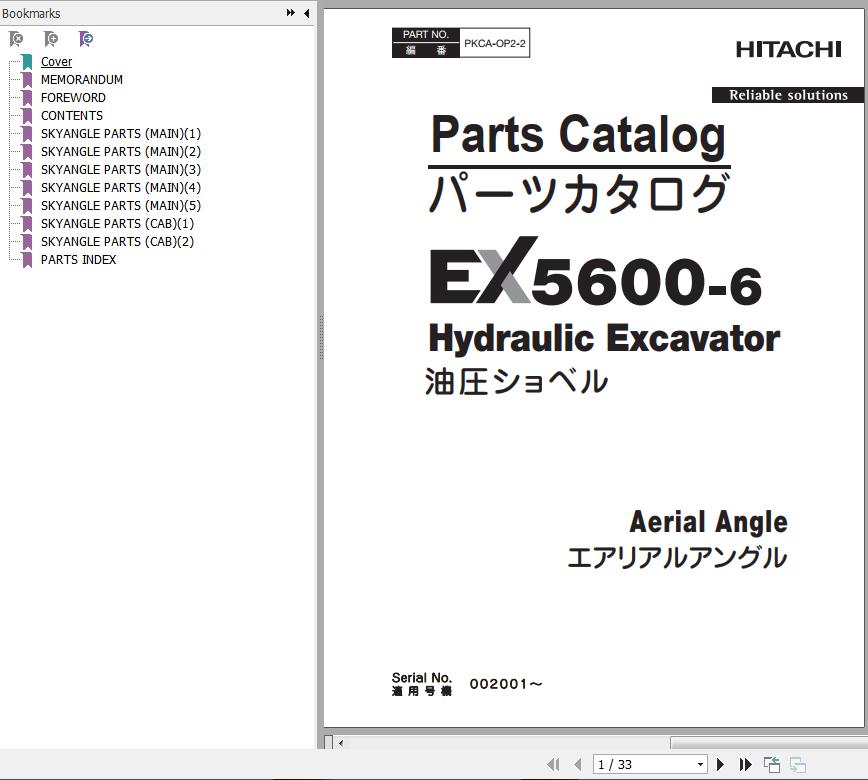The height and width of the screenshot is (780, 868).
Task: Click the 'Serial No.' label
Action: pyautogui.click(x=422, y=678)
